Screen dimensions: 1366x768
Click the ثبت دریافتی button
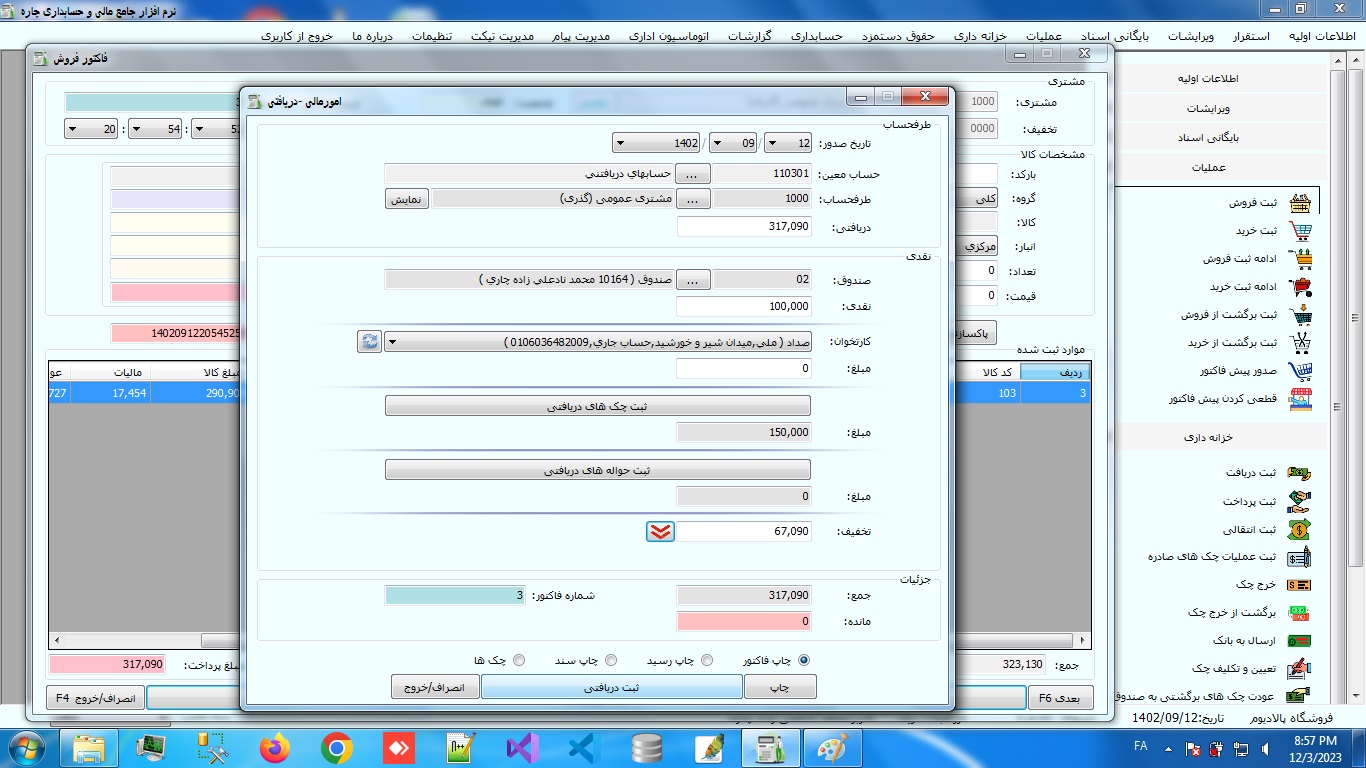coord(611,687)
